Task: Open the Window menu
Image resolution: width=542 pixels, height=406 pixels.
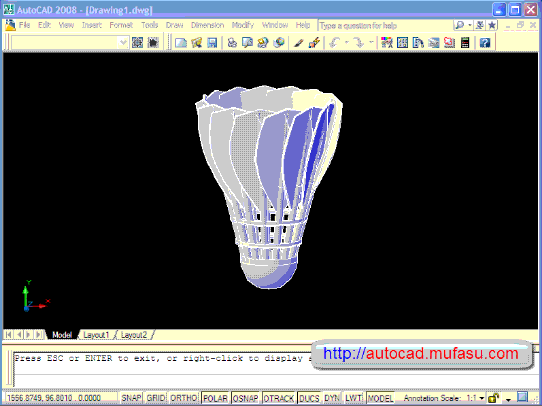Action: pyautogui.click(x=275, y=25)
